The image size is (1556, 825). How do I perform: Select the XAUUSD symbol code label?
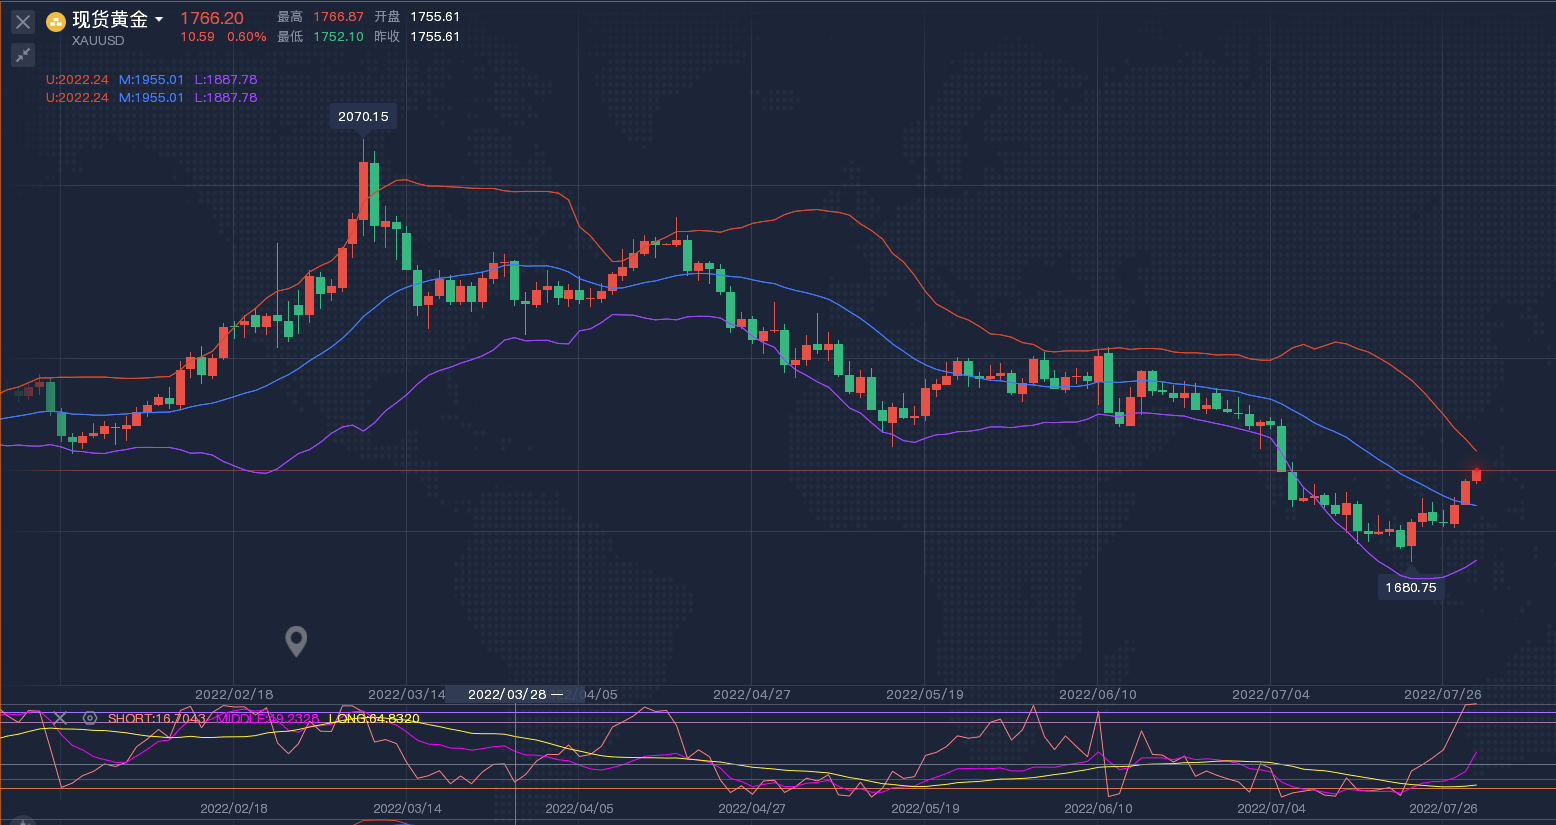click(98, 41)
